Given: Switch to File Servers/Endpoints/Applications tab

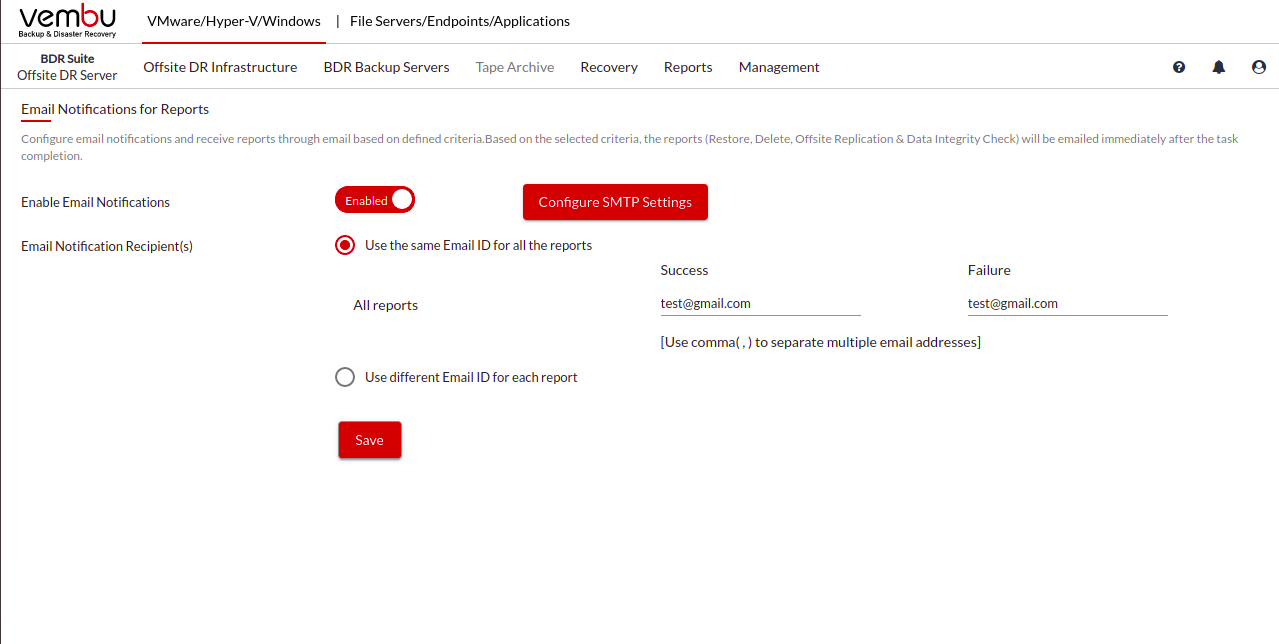Looking at the screenshot, I should point(460,21).
